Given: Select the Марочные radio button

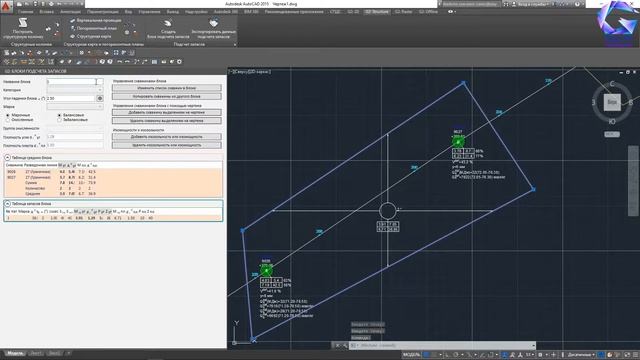Looking at the screenshot, I should pyautogui.click(x=8, y=116).
